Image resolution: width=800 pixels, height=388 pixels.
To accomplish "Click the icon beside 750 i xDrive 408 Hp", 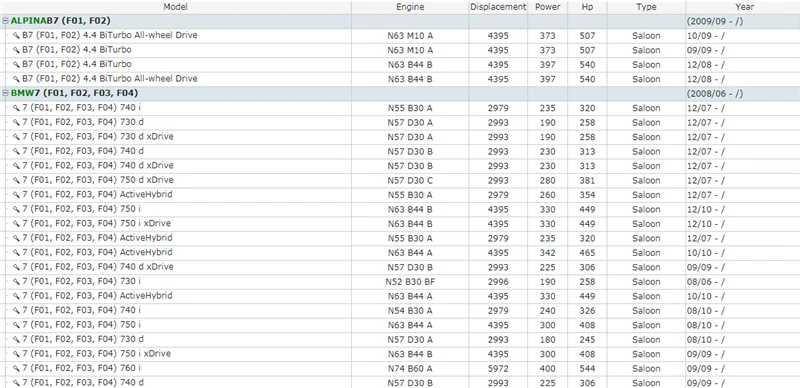I will click(x=16, y=354).
